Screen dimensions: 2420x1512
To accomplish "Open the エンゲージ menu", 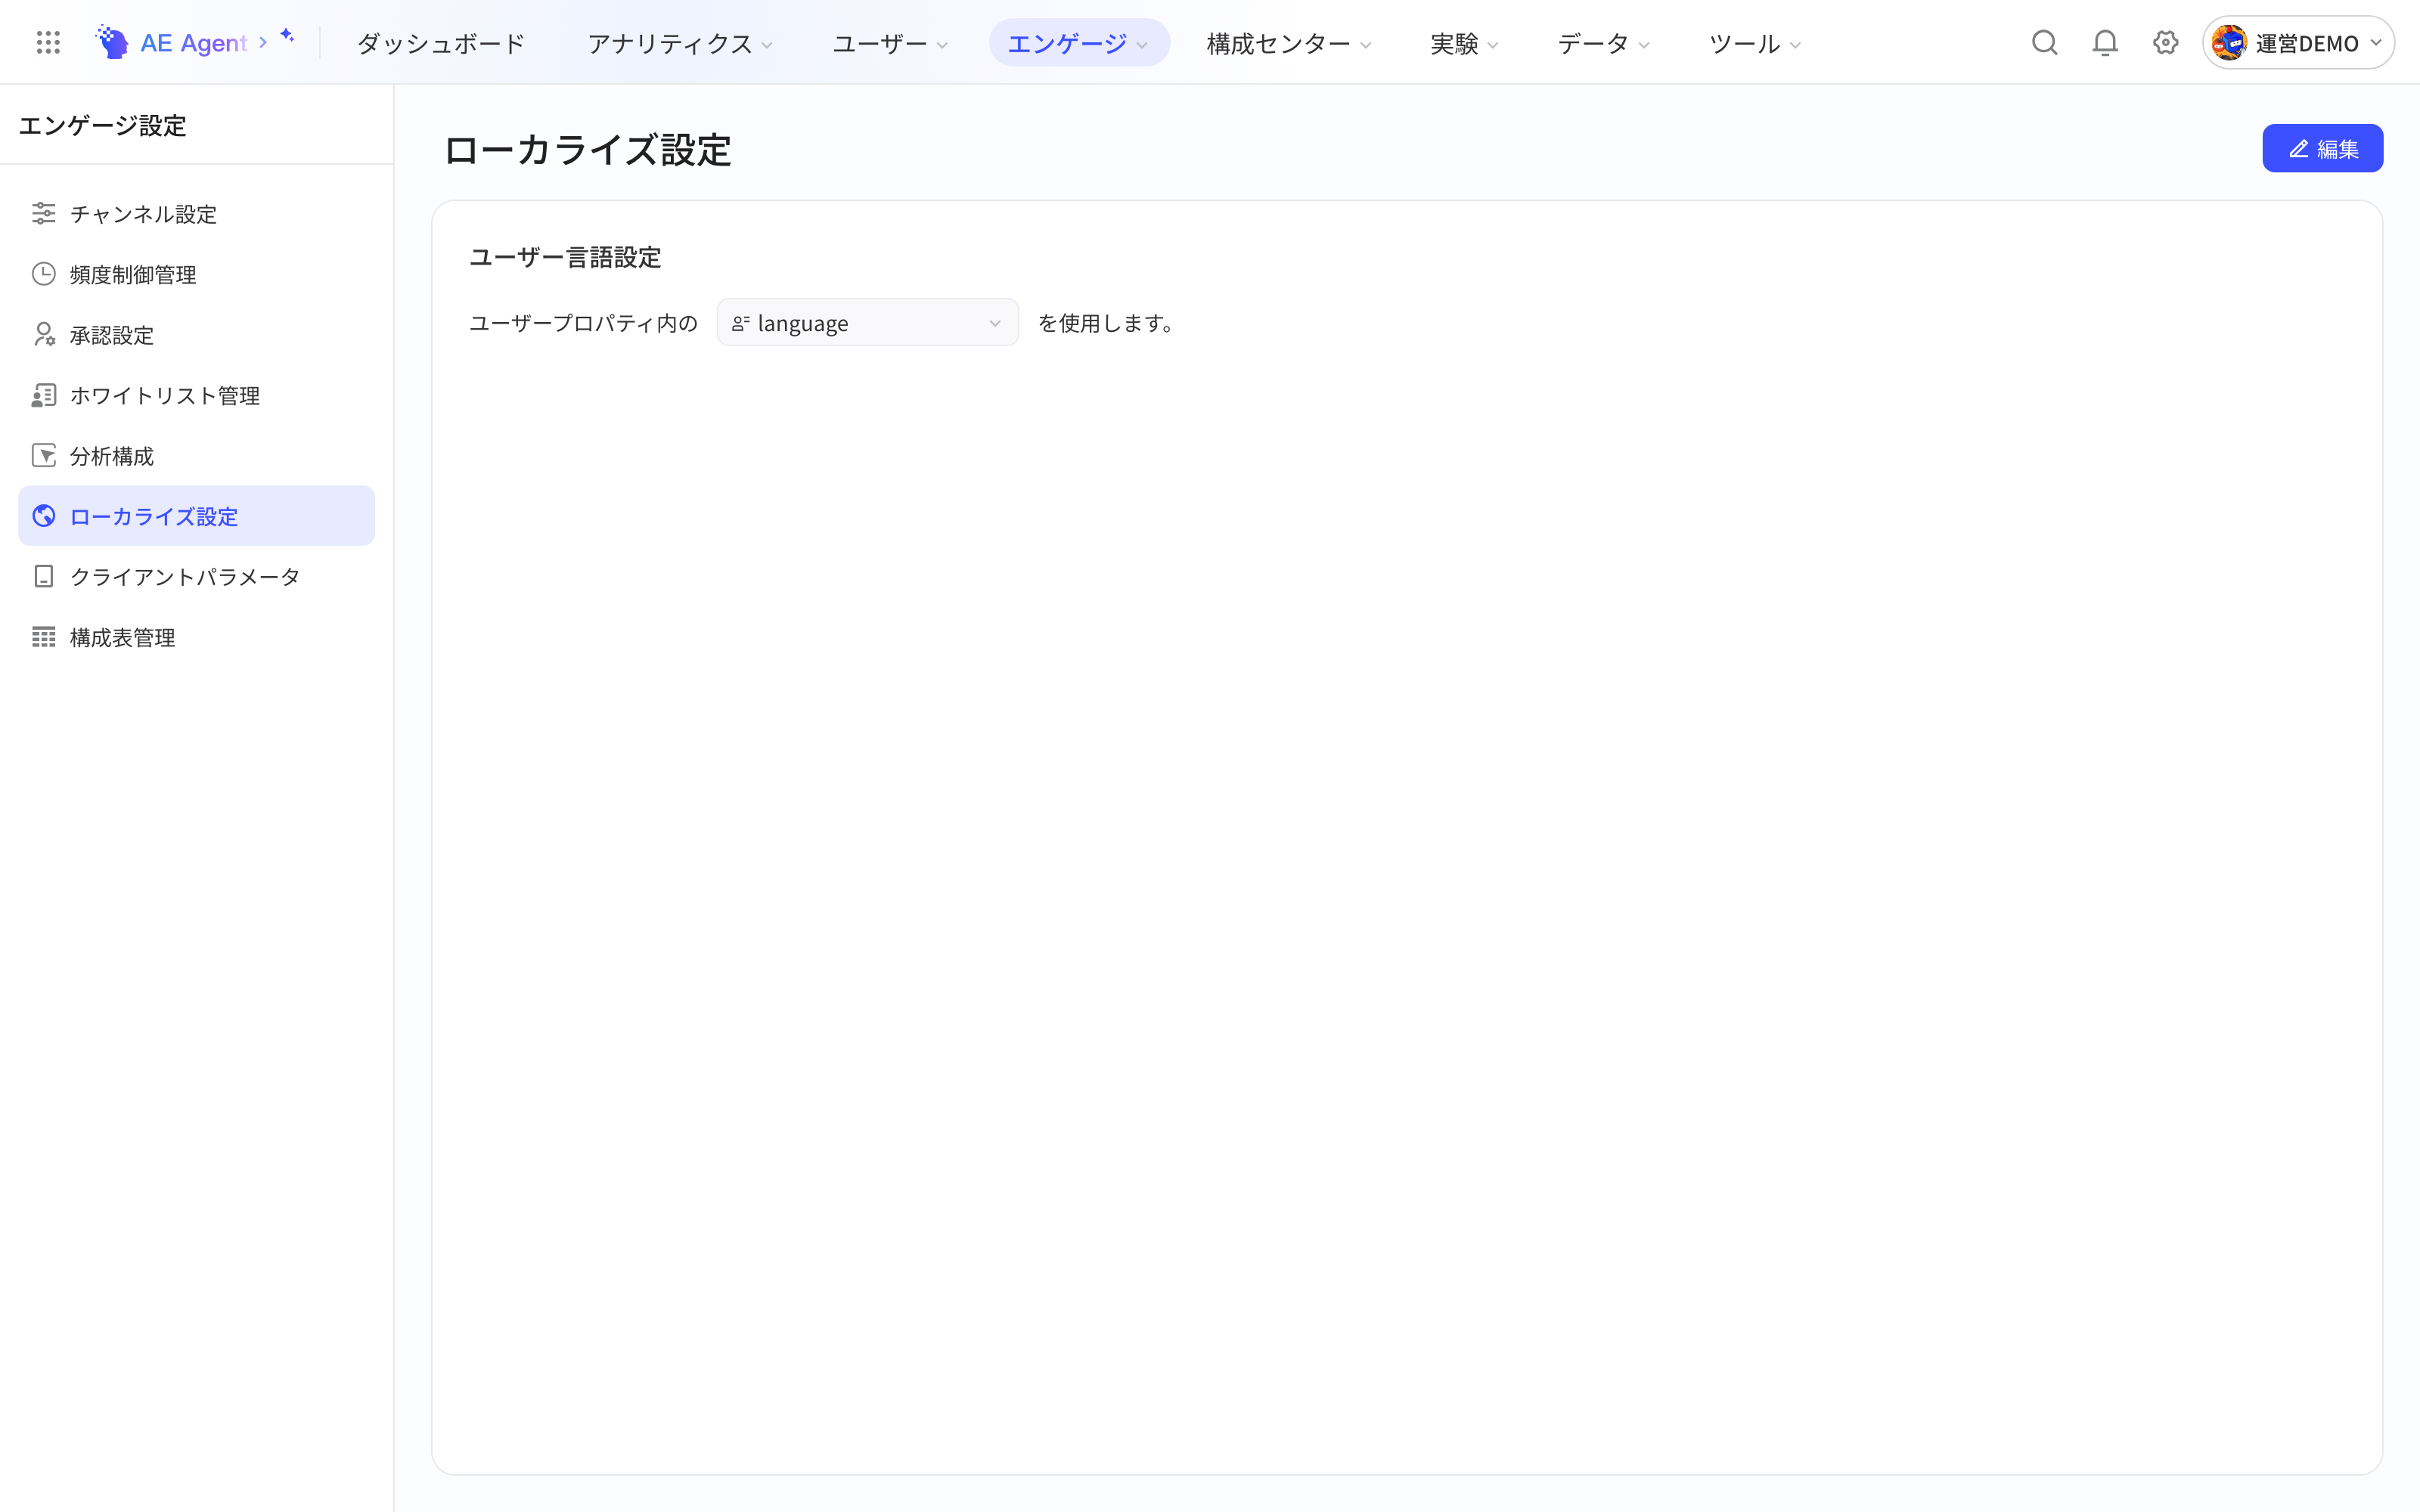I will 1078,43.
